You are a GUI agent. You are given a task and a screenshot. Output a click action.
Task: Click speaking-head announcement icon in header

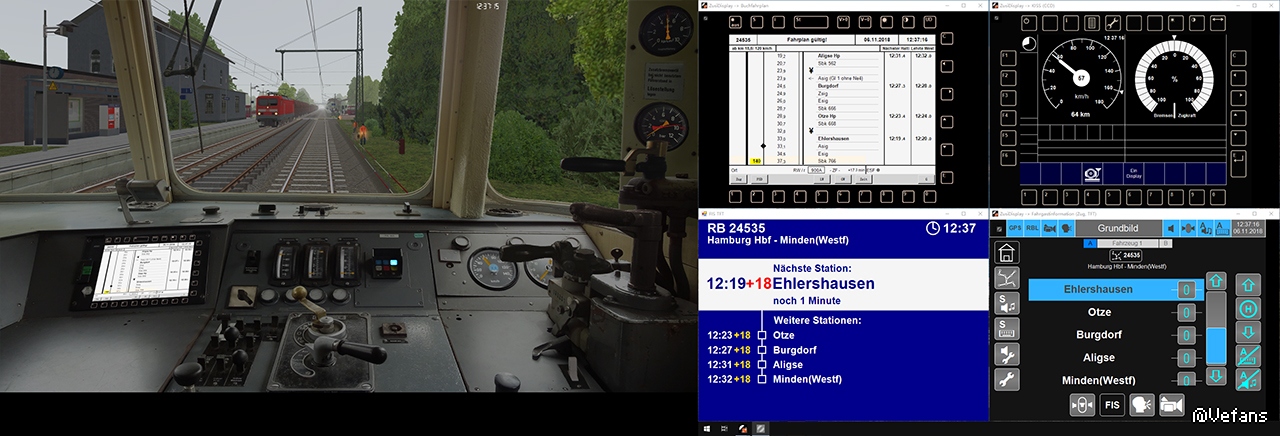1065,228
